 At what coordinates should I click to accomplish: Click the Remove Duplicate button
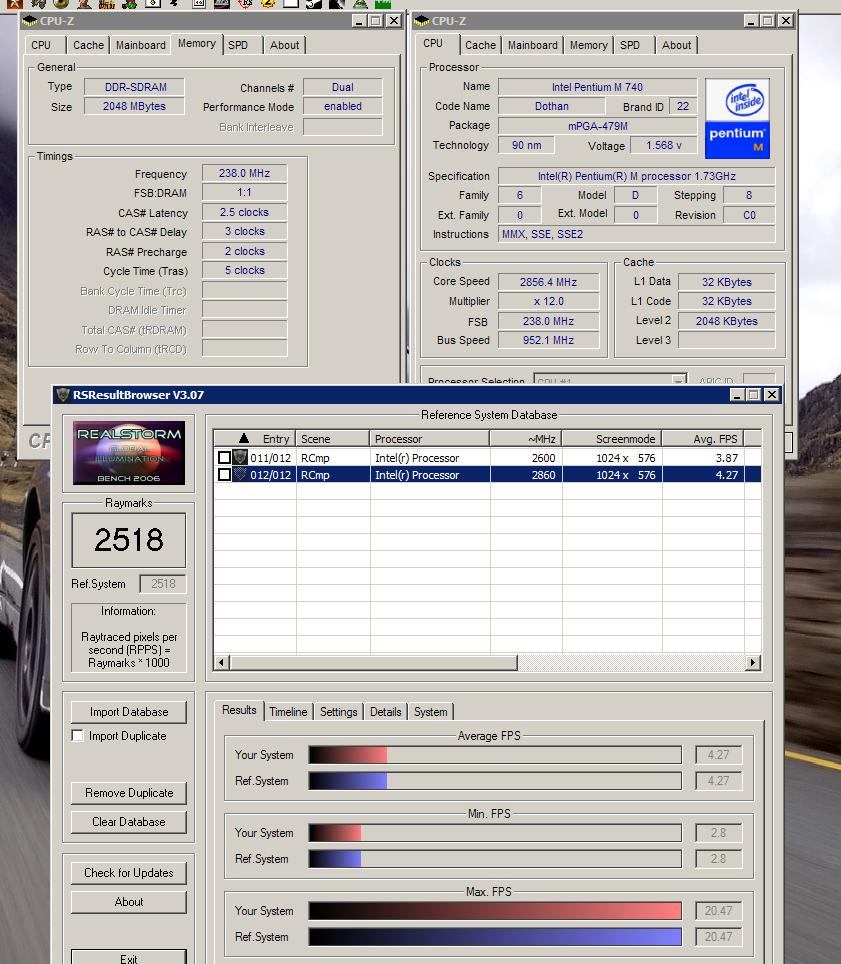point(129,793)
